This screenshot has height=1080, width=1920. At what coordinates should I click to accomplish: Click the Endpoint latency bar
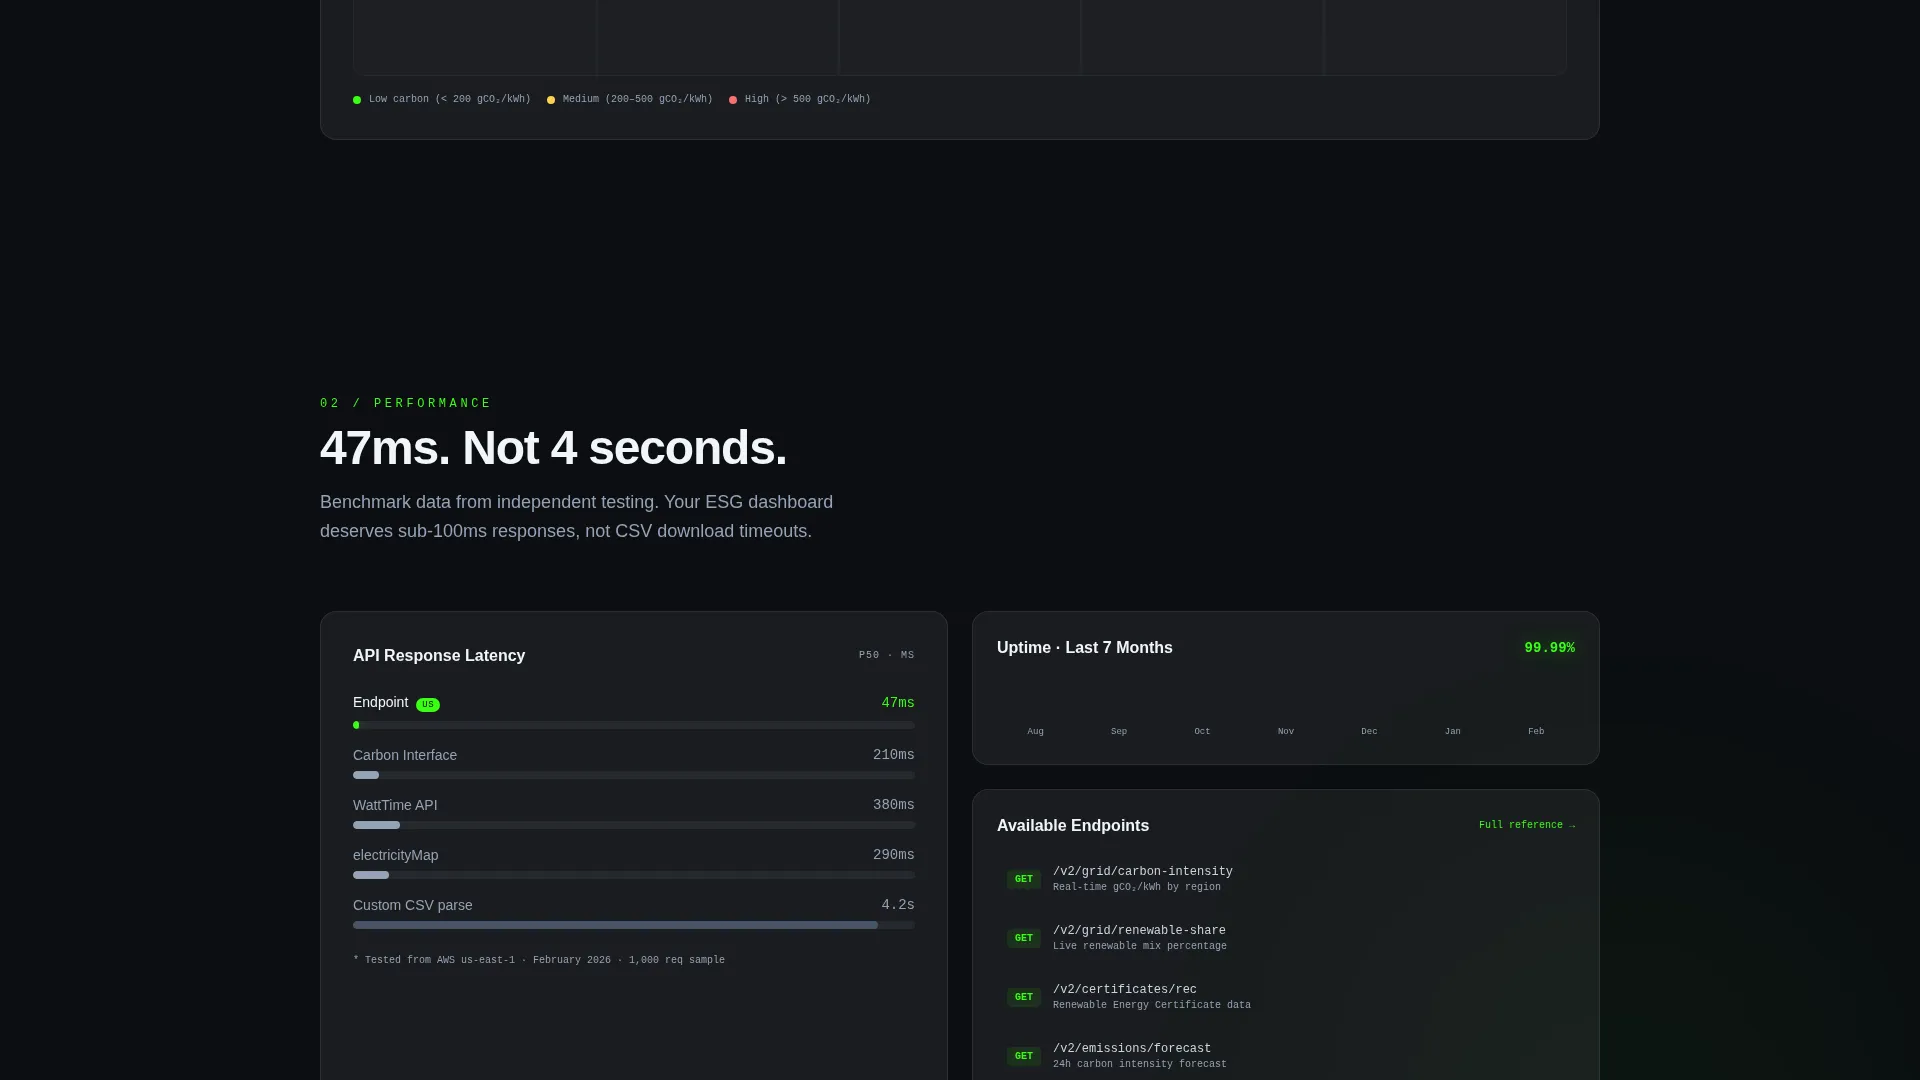pyautogui.click(x=634, y=725)
